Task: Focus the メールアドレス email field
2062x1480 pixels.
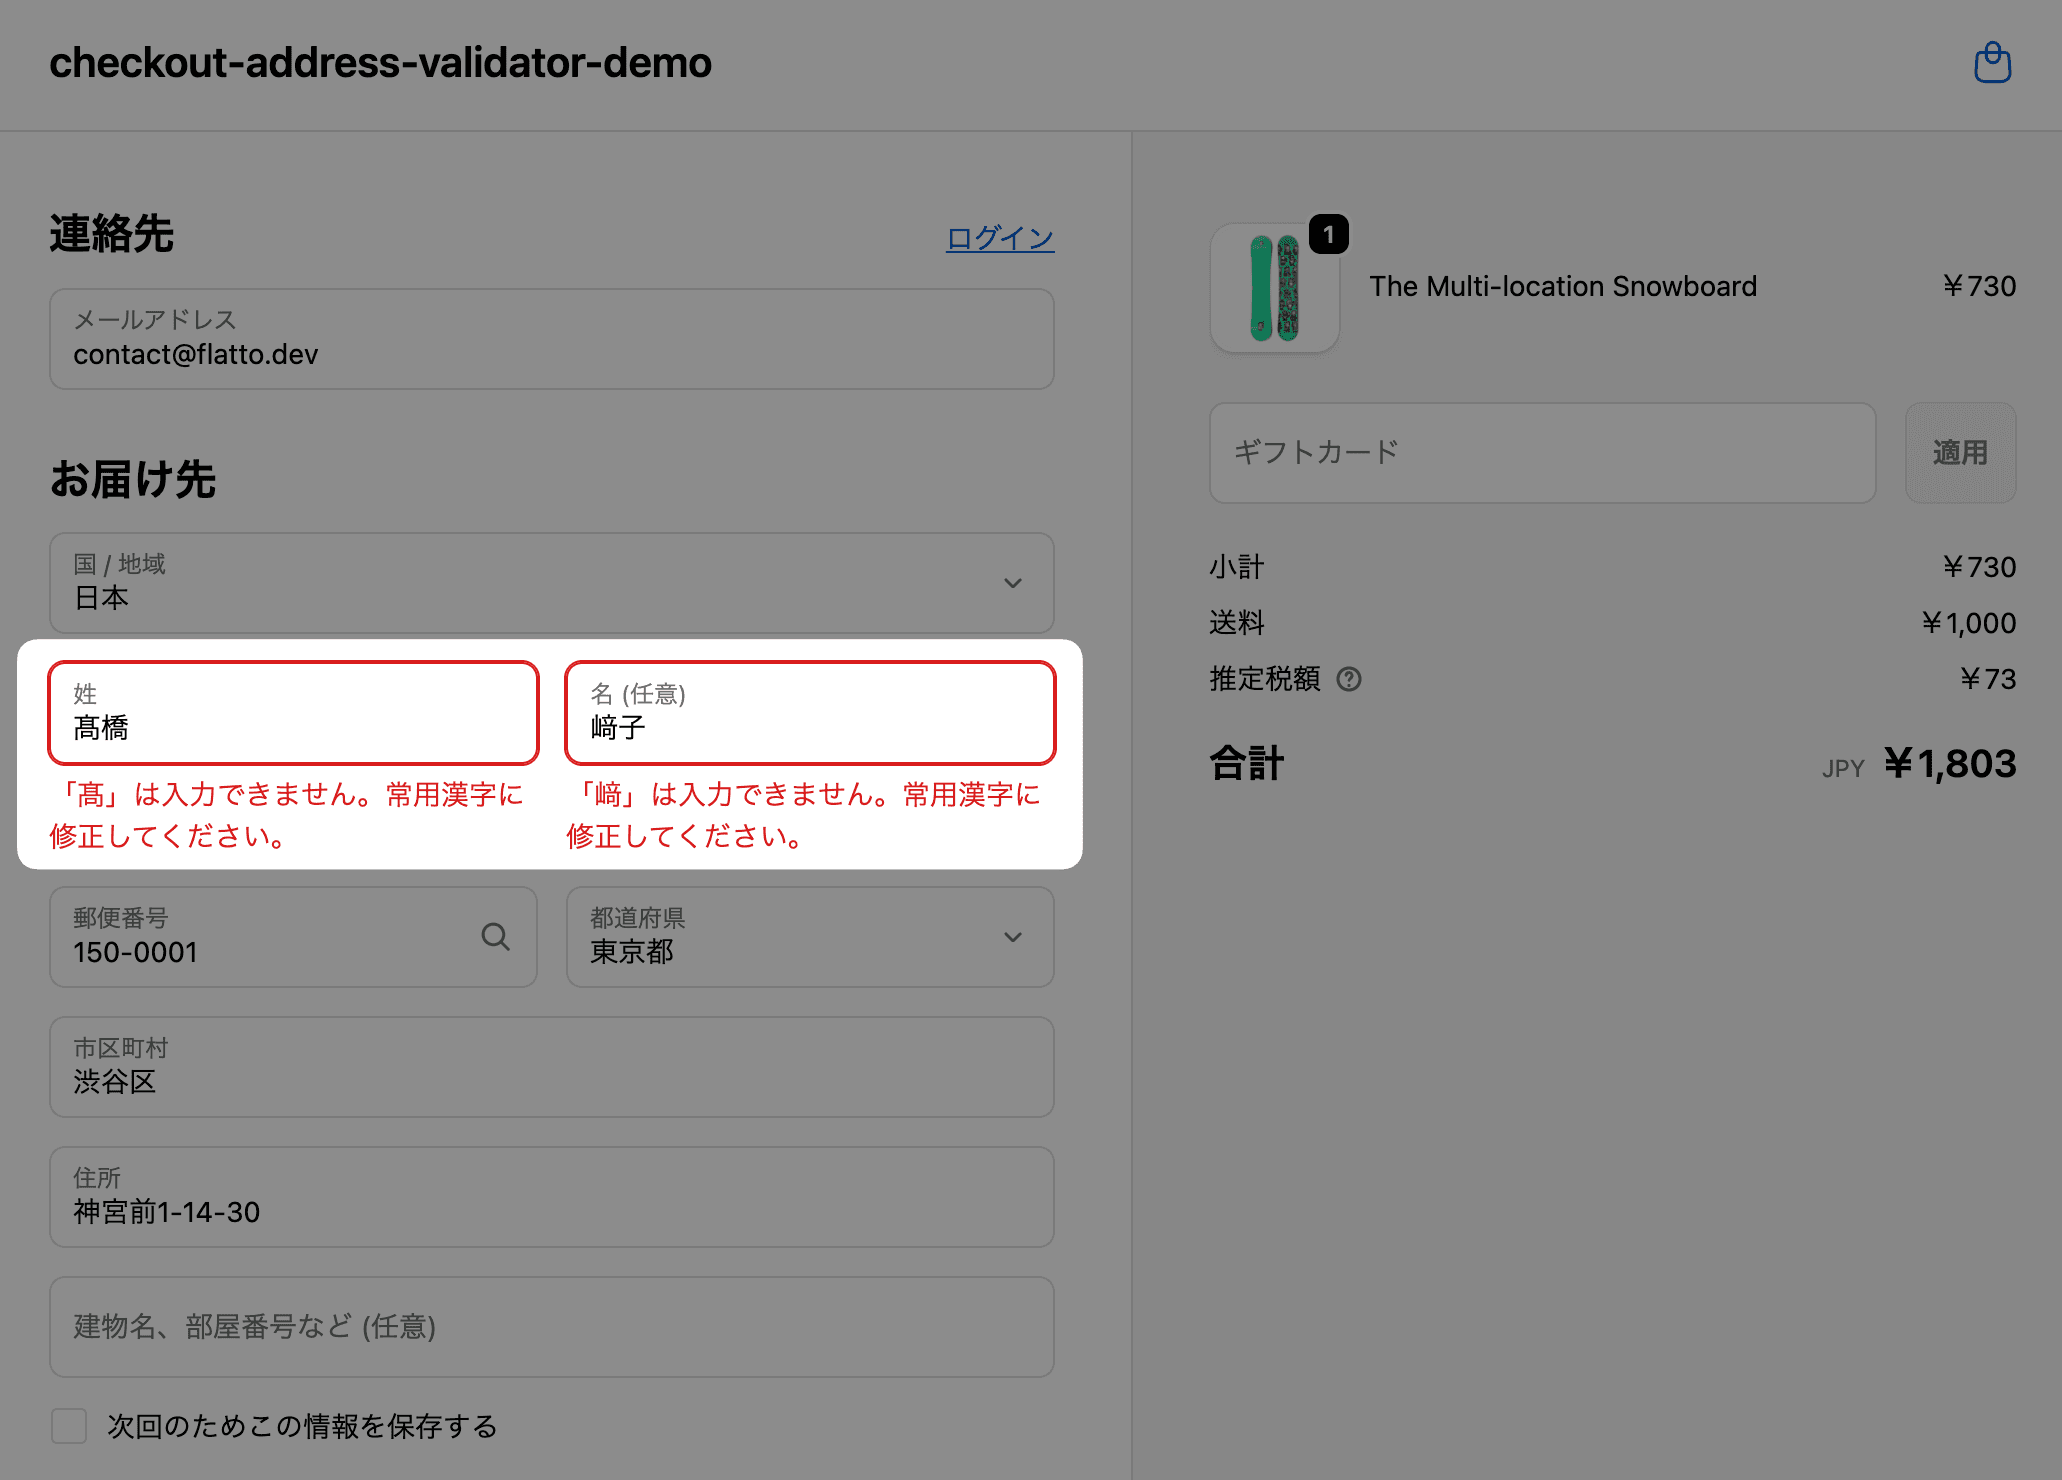Action: click(x=551, y=340)
